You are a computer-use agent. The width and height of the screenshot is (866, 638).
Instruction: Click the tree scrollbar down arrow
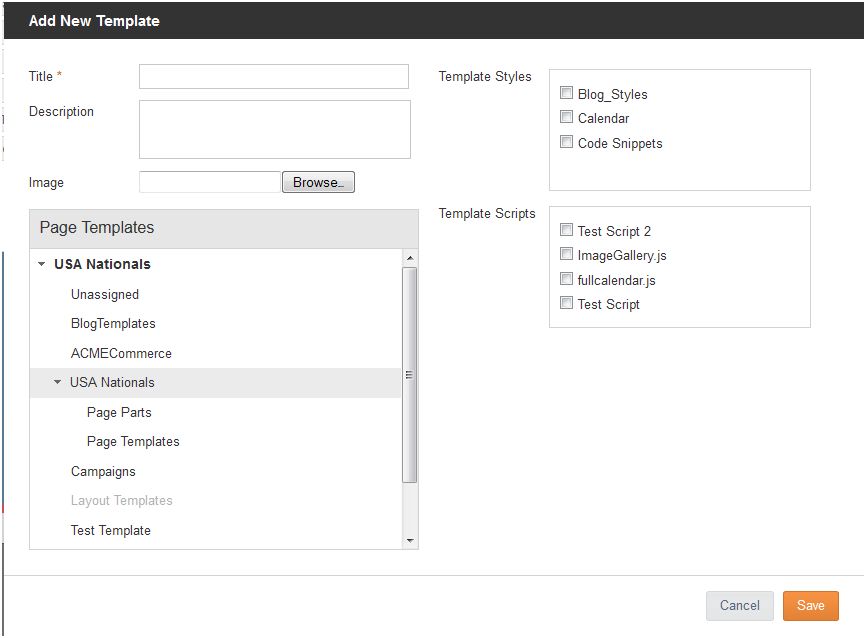click(x=410, y=541)
